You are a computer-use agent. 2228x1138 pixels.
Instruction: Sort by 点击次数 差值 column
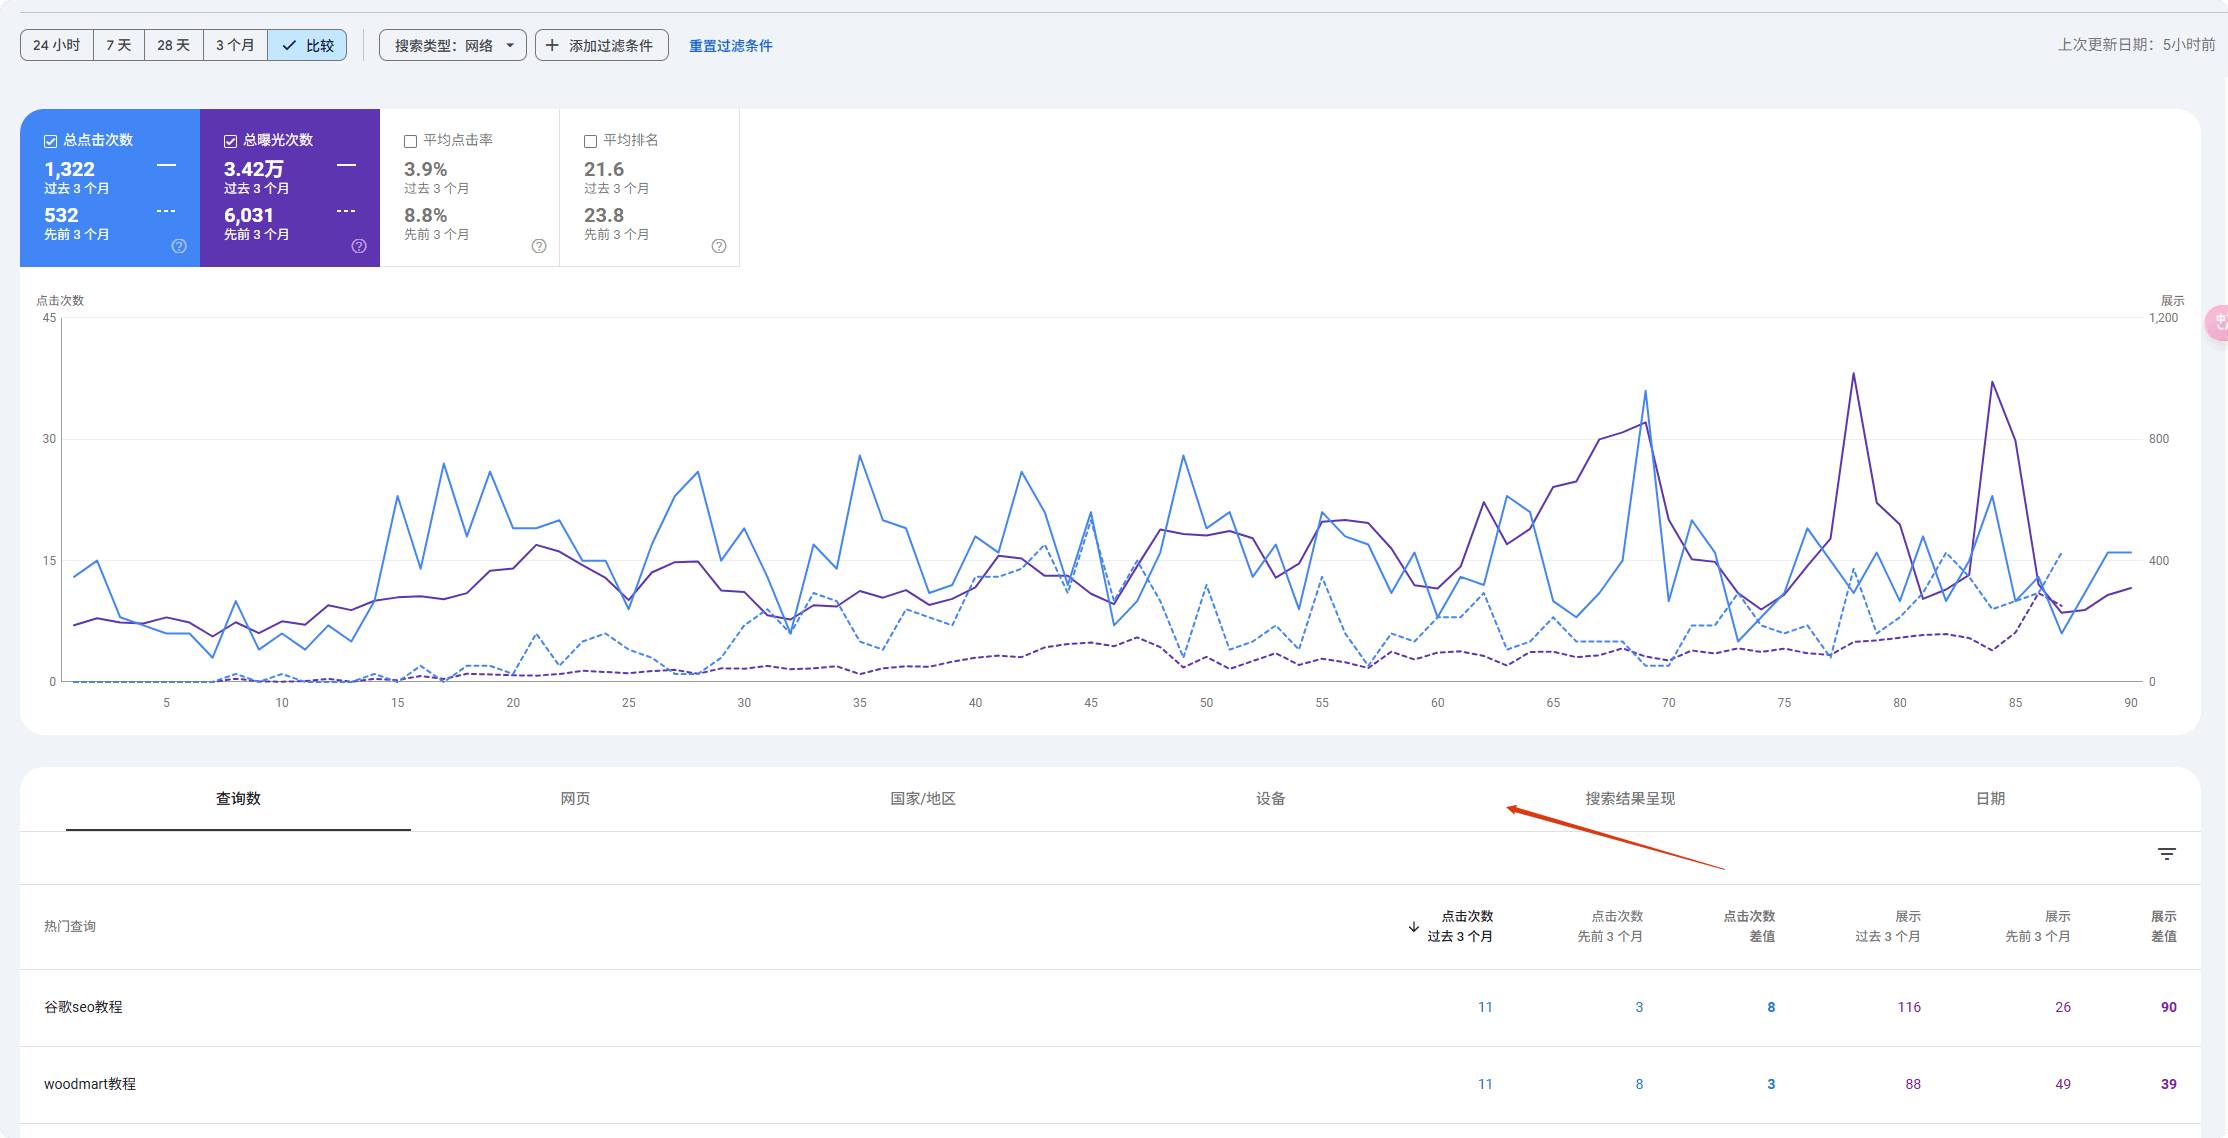1749,926
